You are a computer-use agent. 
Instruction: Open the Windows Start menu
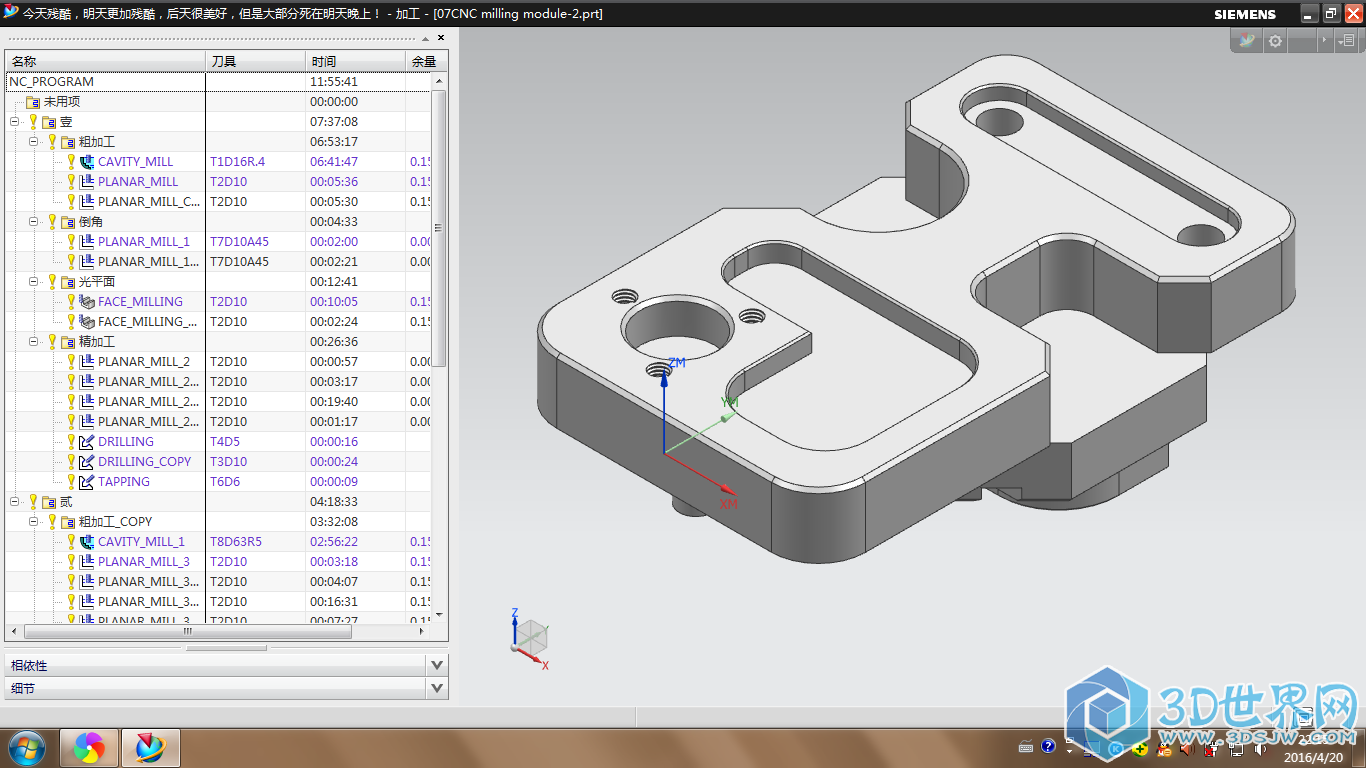26,747
